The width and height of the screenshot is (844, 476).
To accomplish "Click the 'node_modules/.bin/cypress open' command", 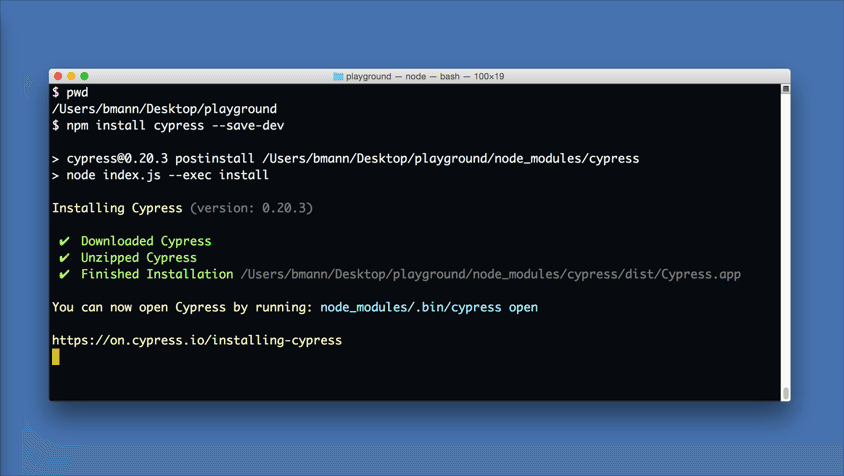I will pos(429,307).
